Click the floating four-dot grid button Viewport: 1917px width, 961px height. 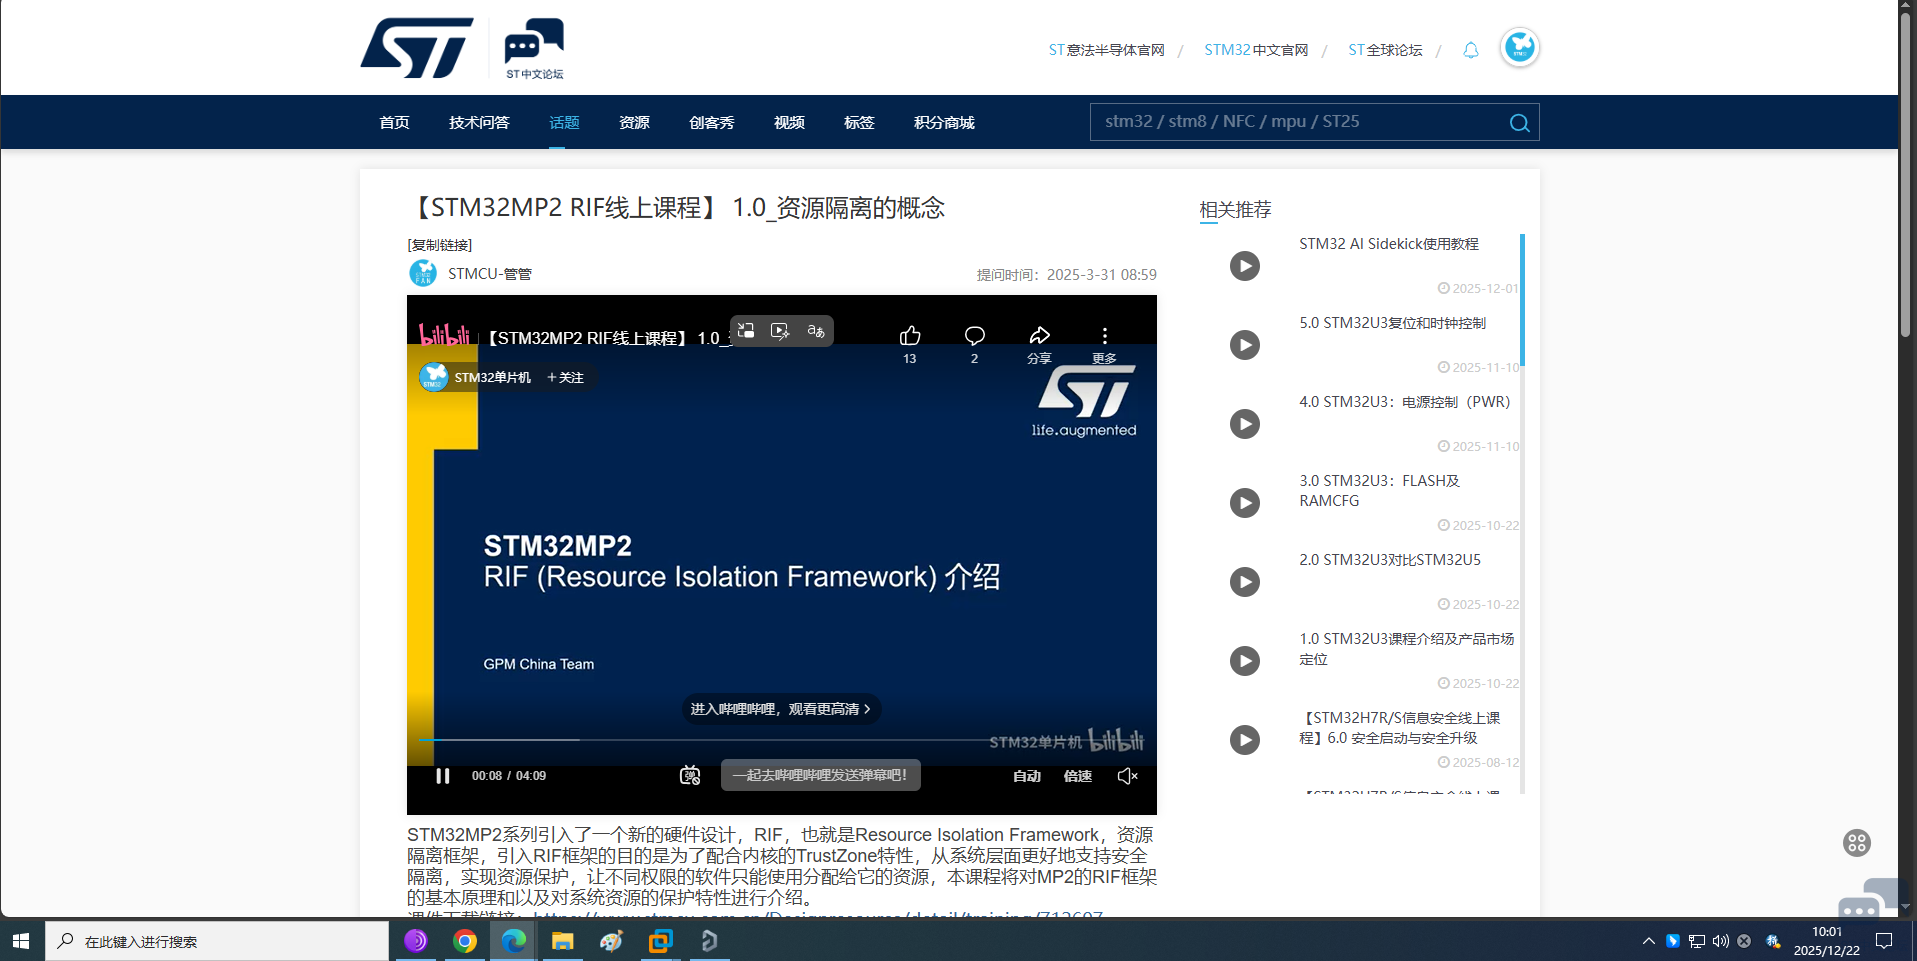[x=1857, y=843]
